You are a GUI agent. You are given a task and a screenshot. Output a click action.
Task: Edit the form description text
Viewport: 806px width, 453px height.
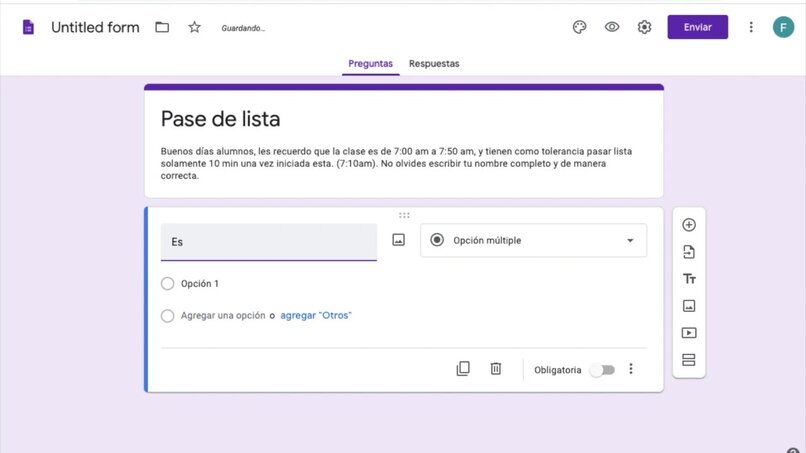point(396,164)
